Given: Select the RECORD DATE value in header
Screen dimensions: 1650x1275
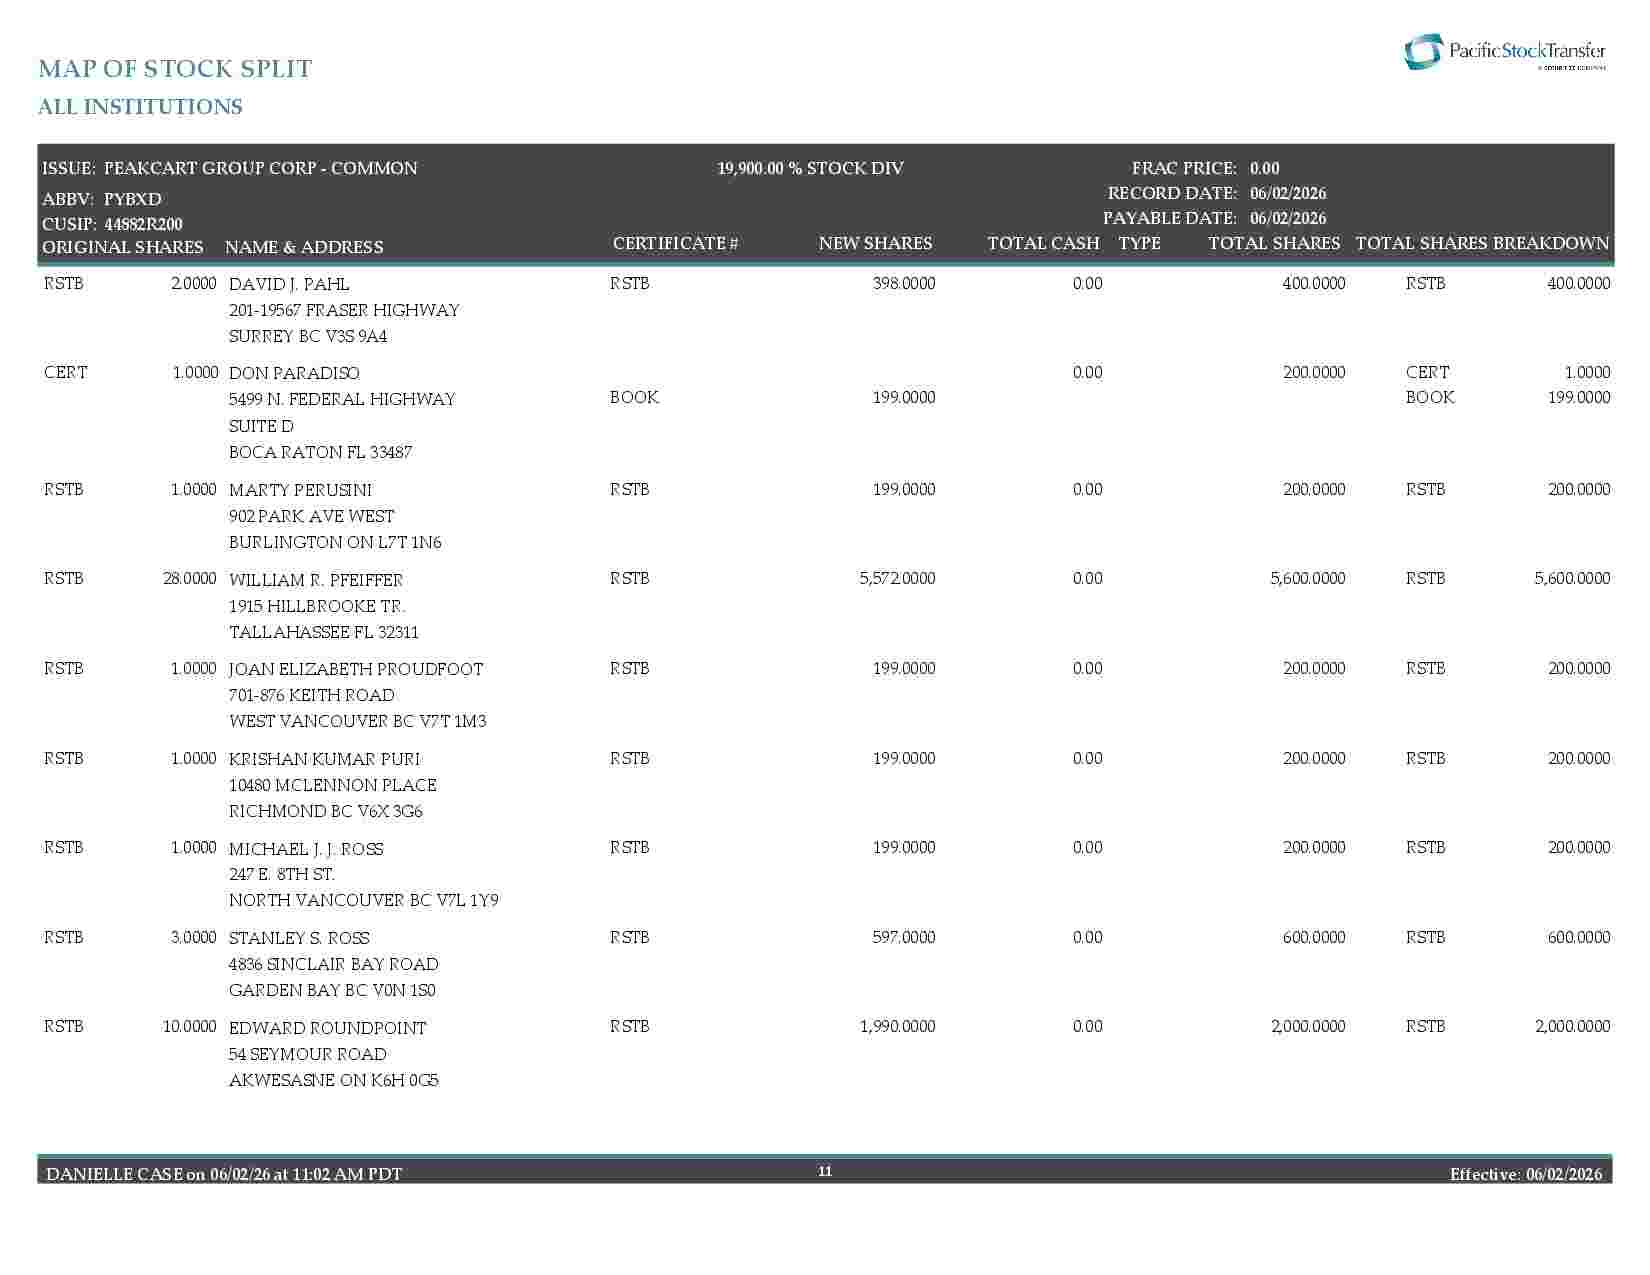Looking at the screenshot, I should coord(1288,193).
